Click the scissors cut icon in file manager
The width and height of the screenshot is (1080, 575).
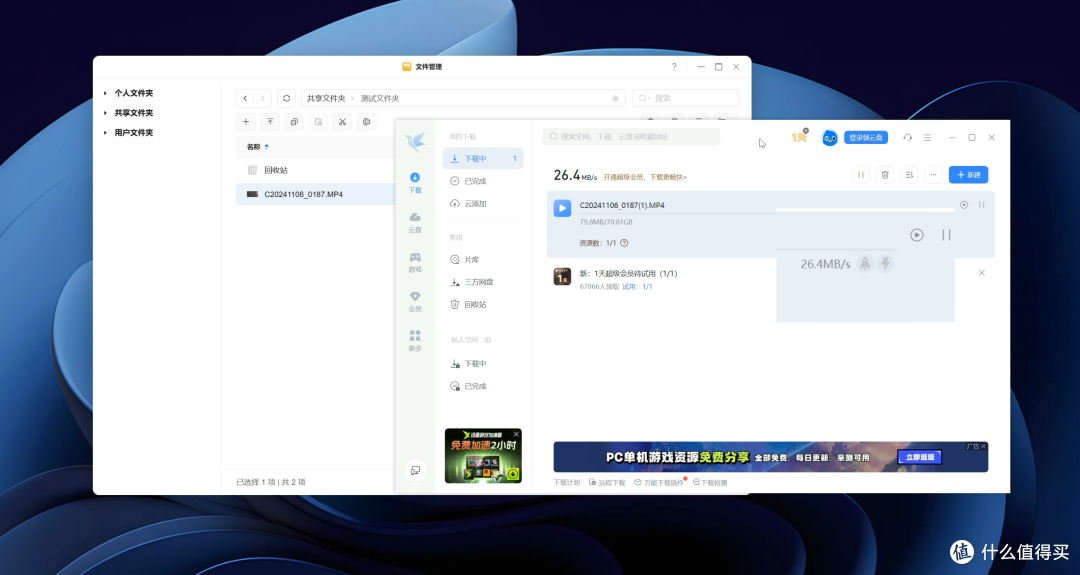click(x=342, y=122)
